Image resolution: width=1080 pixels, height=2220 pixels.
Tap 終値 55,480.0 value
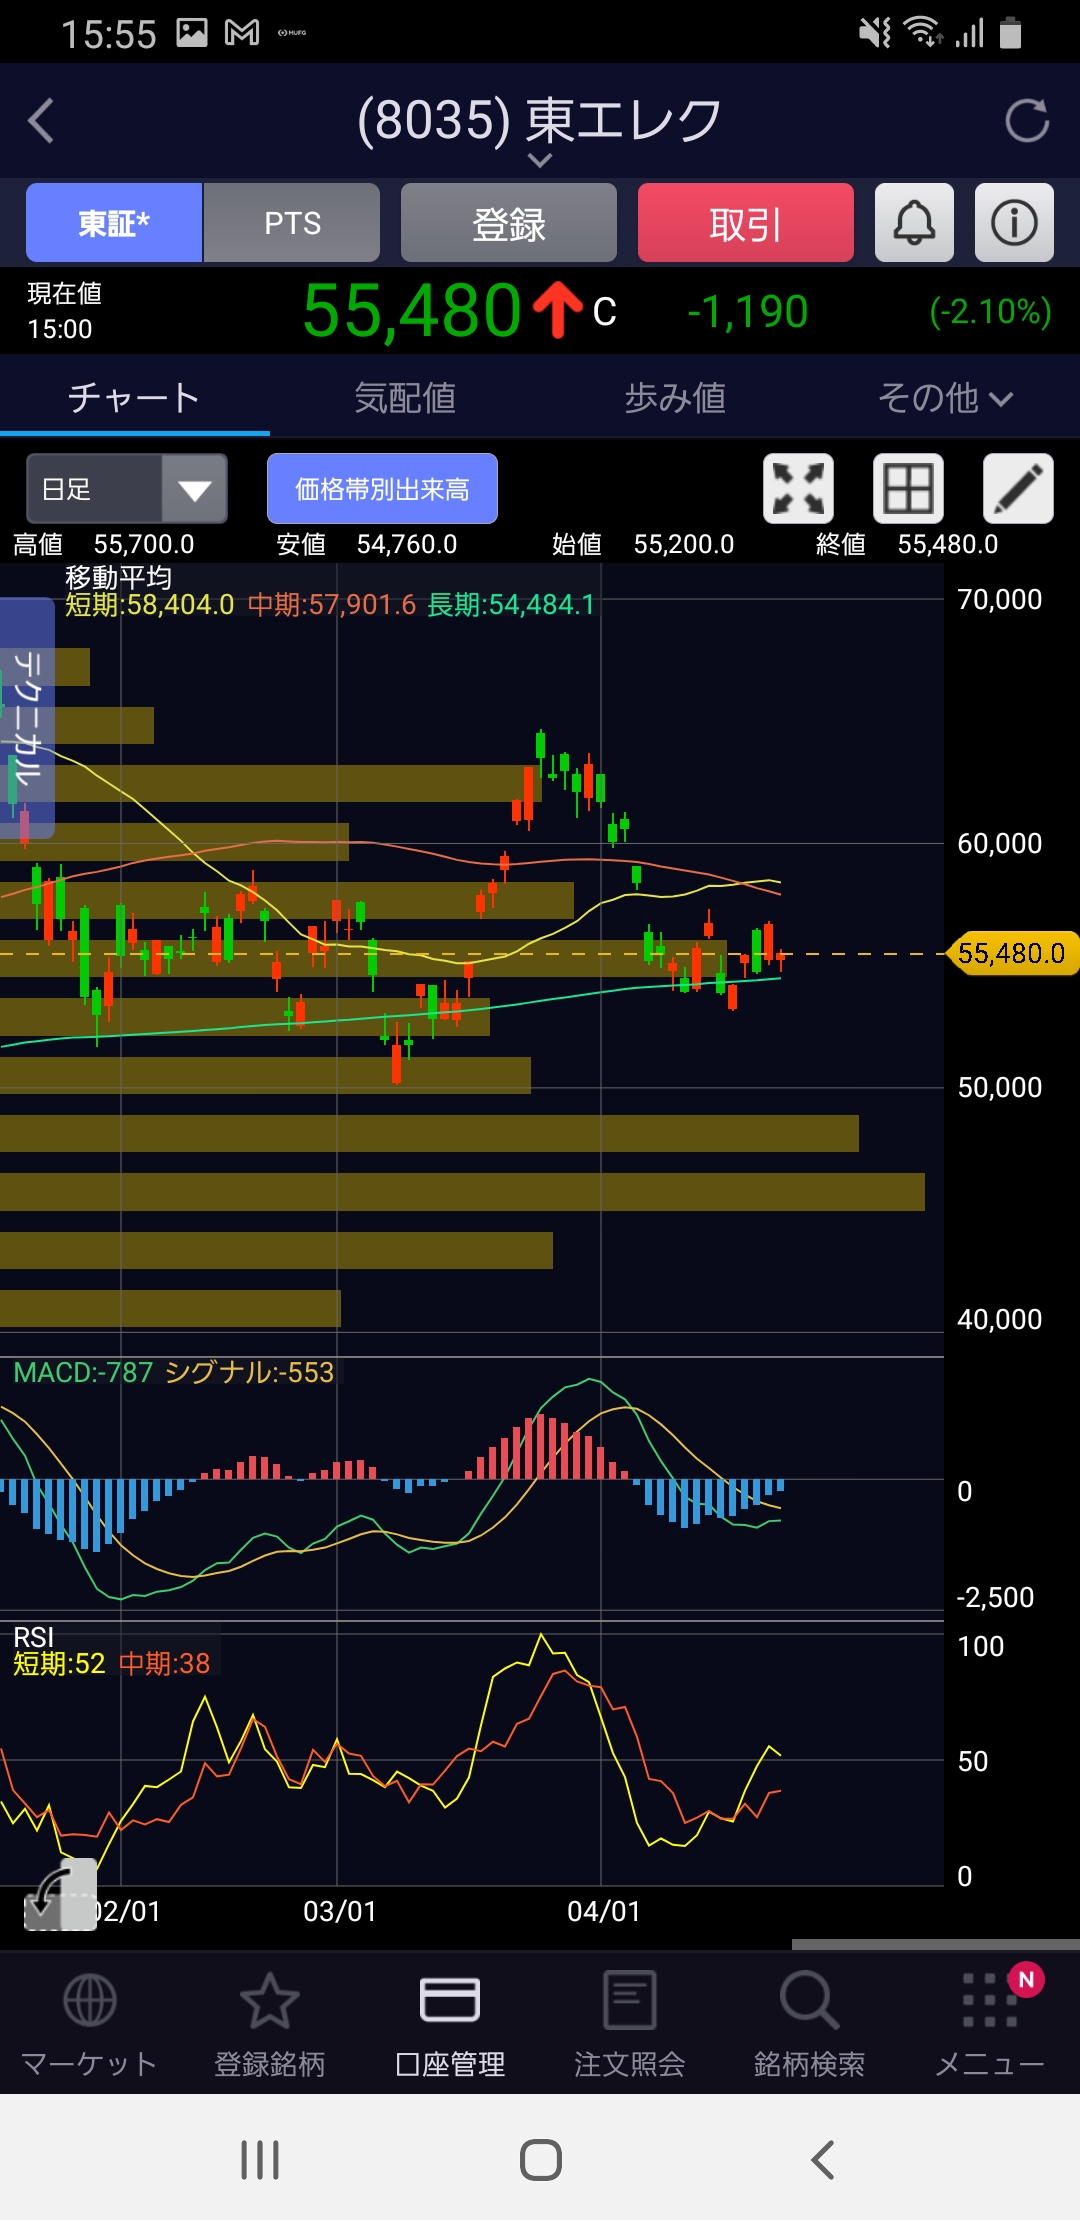[x=948, y=544]
